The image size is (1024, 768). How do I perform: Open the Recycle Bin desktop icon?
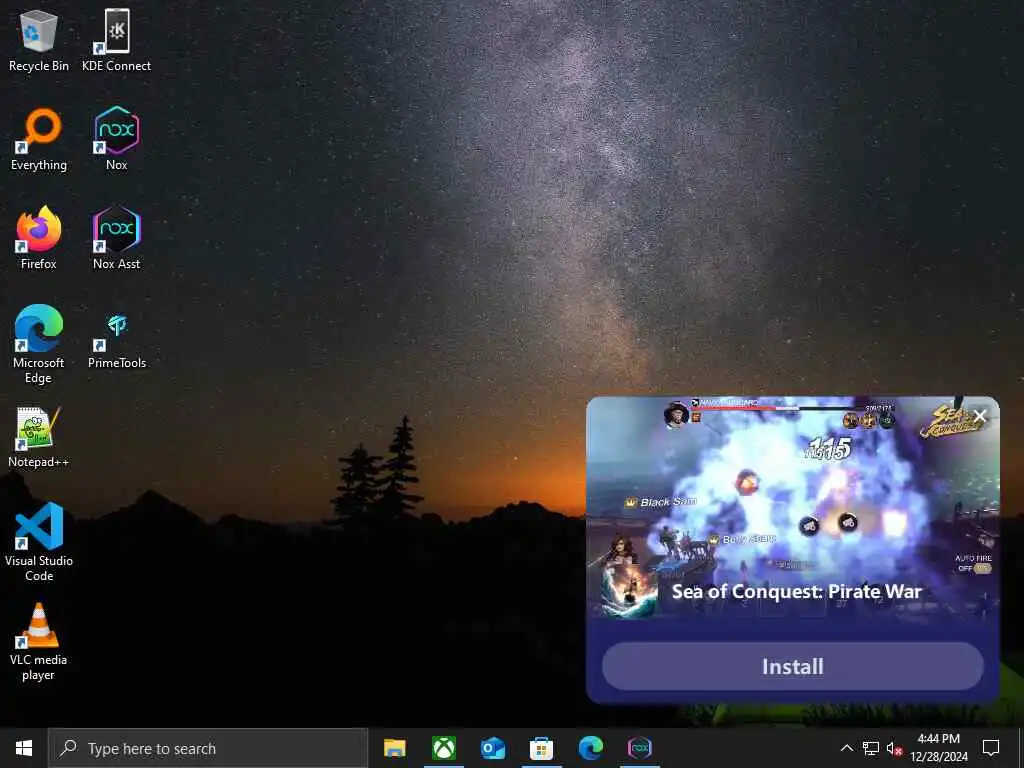[39, 40]
